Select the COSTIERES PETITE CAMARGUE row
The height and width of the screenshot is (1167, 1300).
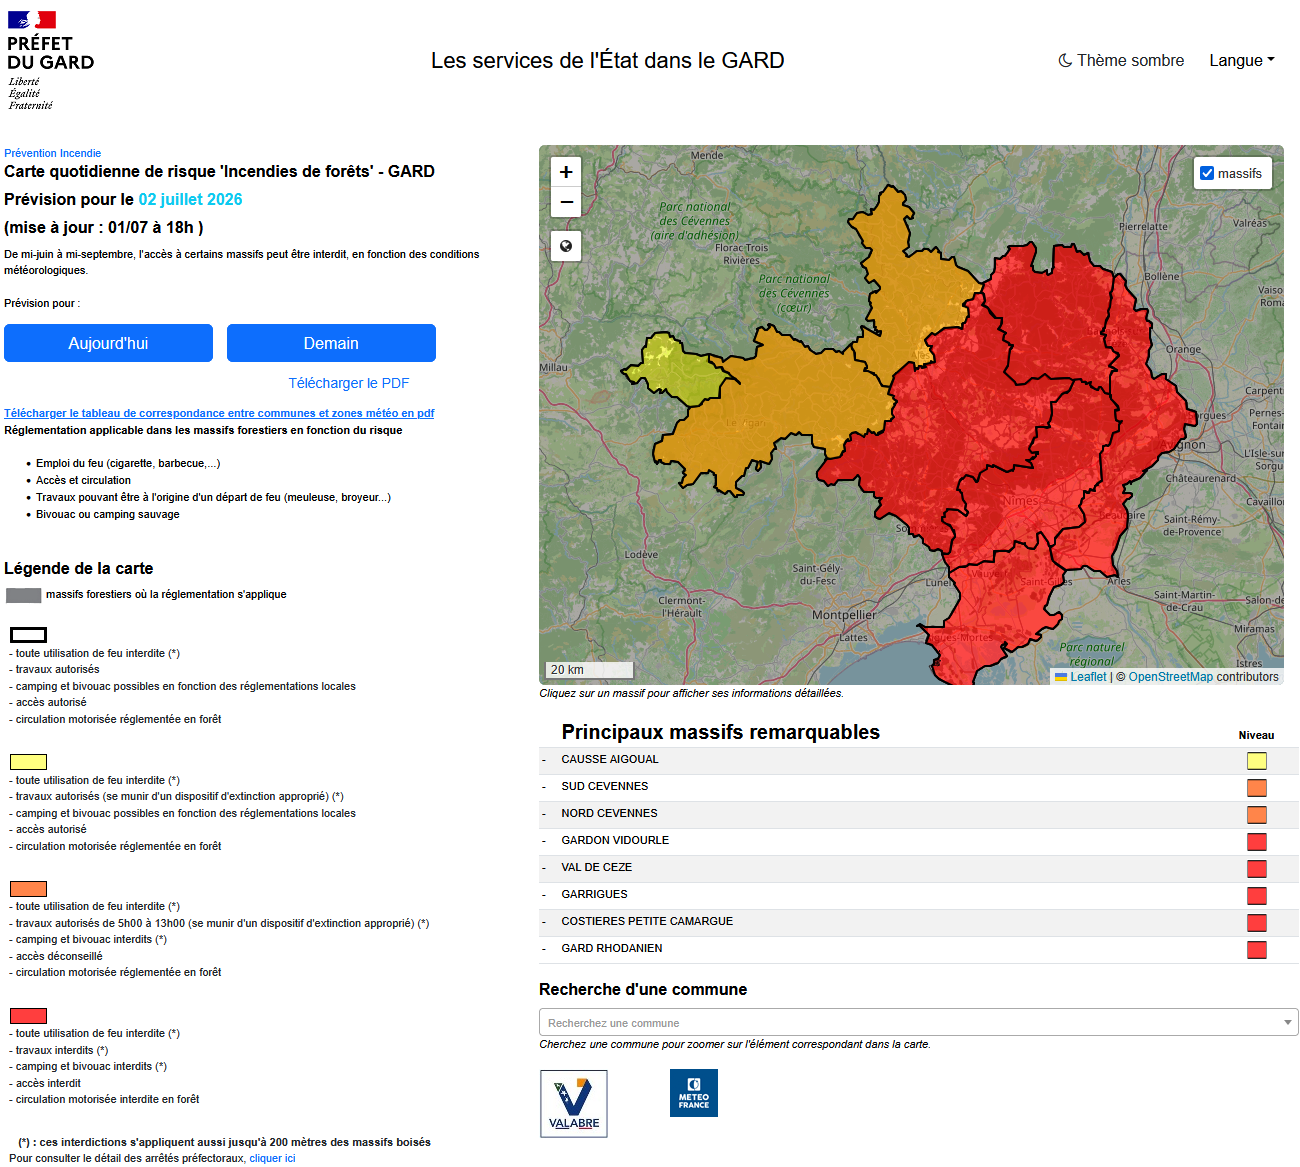[918, 922]
